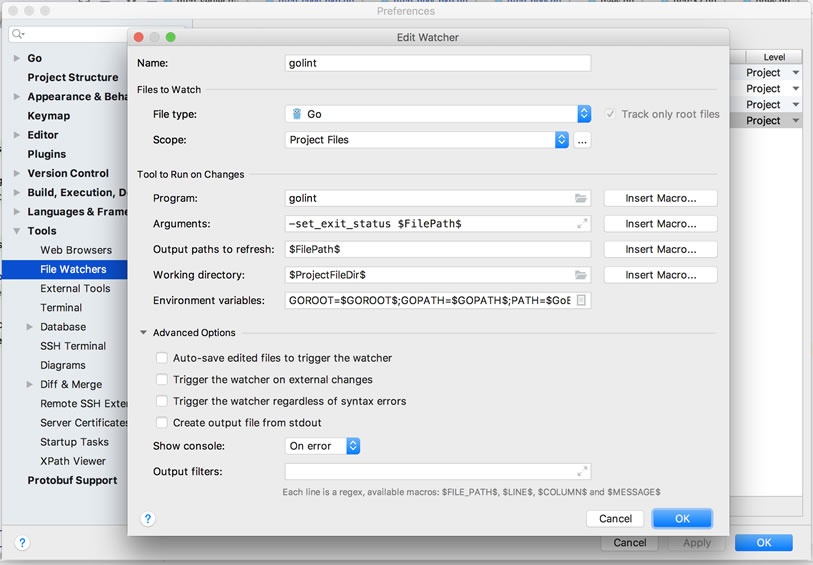Click the help question mark in Edit Watcher dialog

click(148, 519)
